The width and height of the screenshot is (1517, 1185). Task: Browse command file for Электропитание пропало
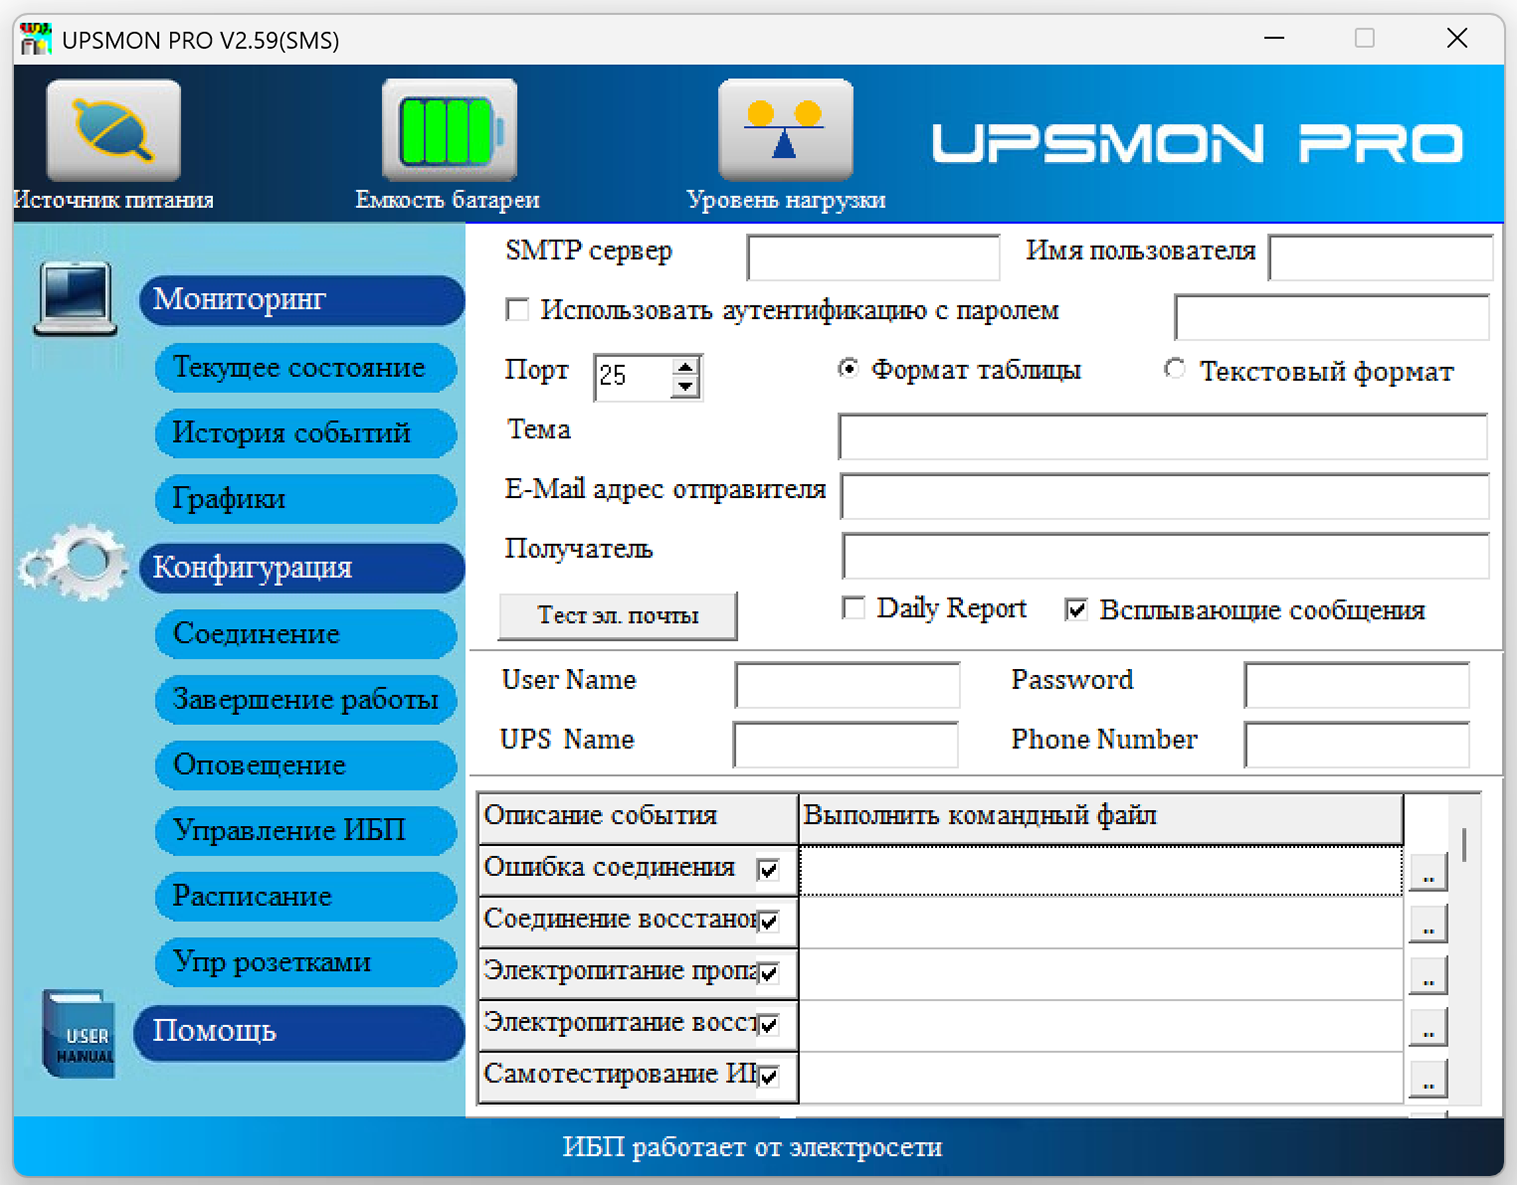click(x=1428, y=976)
